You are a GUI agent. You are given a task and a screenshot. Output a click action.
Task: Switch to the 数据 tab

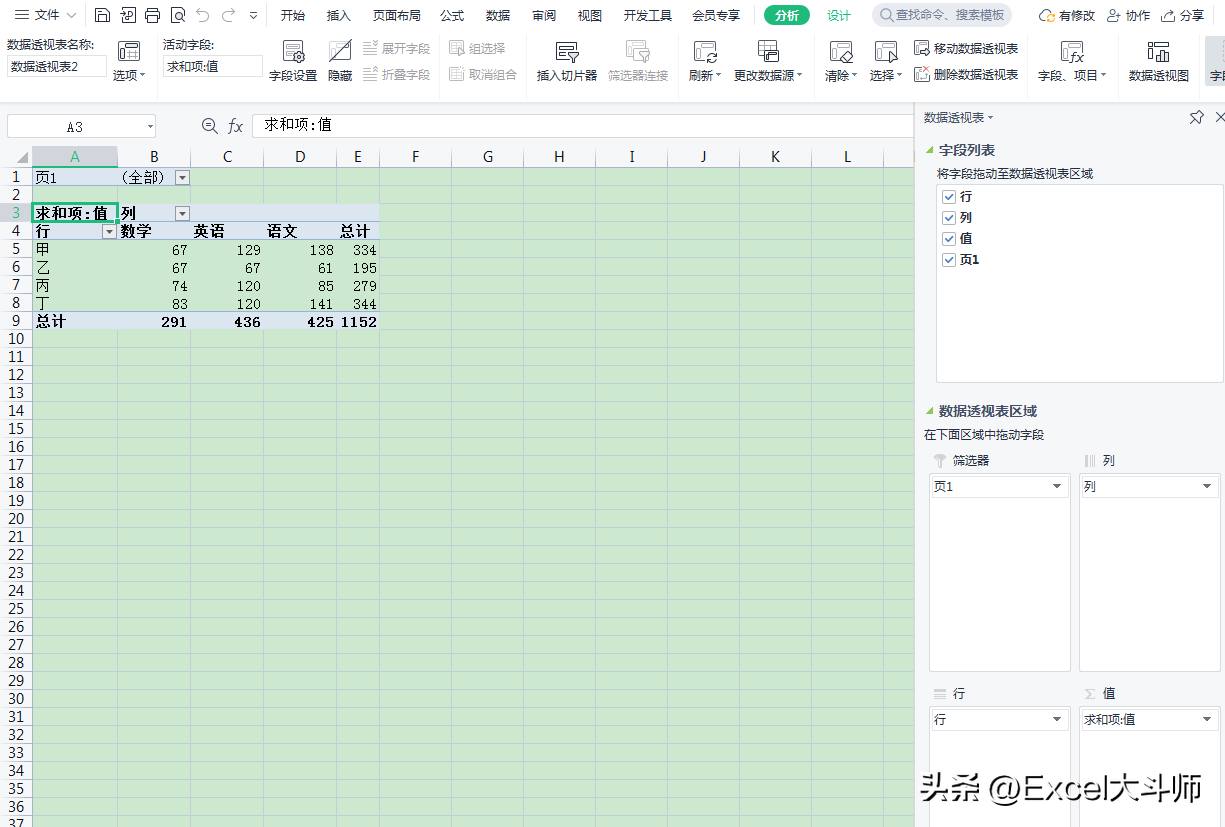498,15
